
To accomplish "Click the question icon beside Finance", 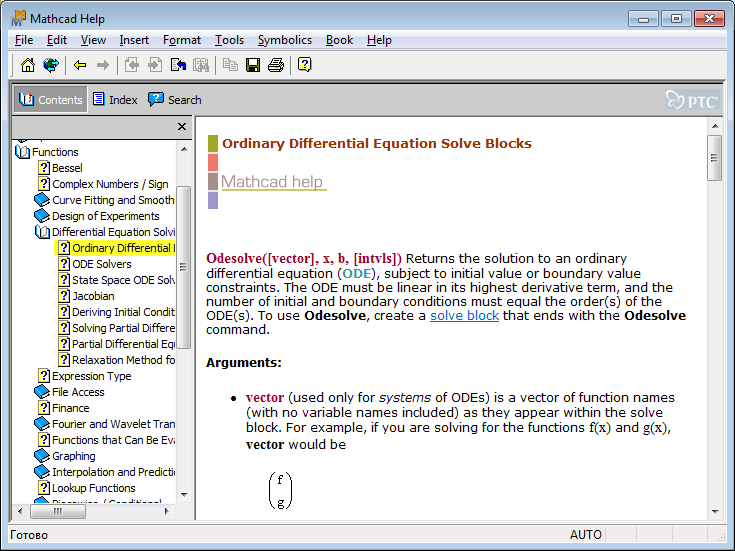I will click(44, 408).
